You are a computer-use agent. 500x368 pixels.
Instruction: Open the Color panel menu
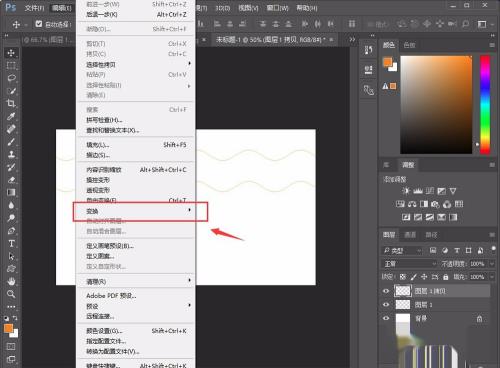492,45
